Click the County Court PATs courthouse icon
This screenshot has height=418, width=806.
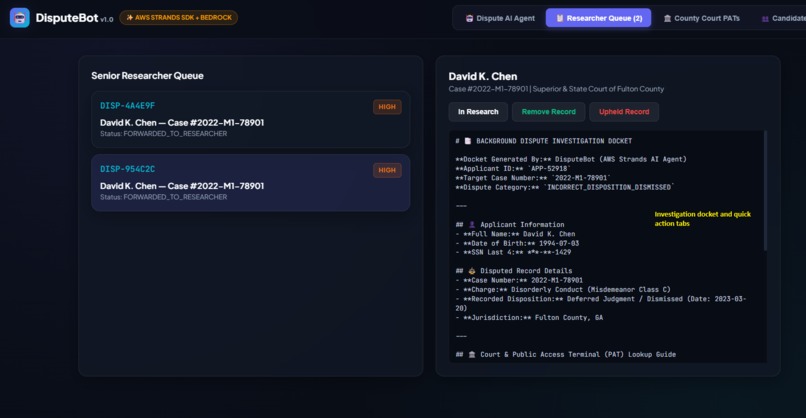point(667,19)
